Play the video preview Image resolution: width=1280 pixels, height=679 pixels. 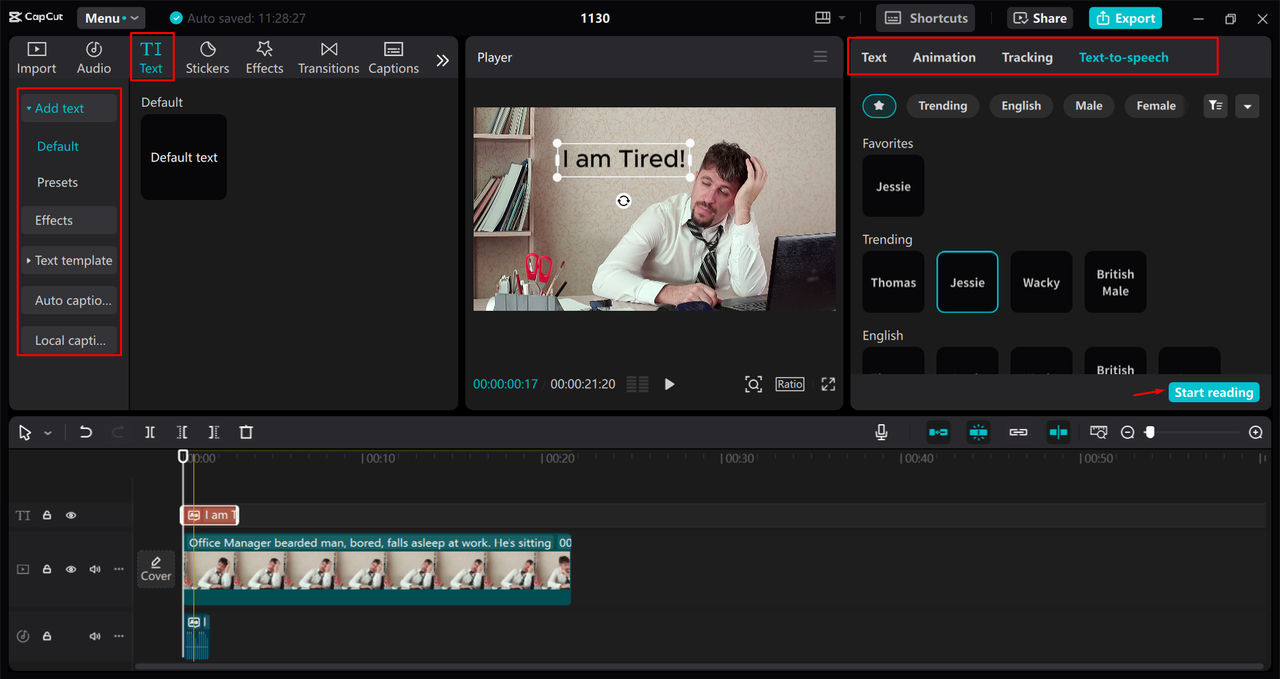670,384
